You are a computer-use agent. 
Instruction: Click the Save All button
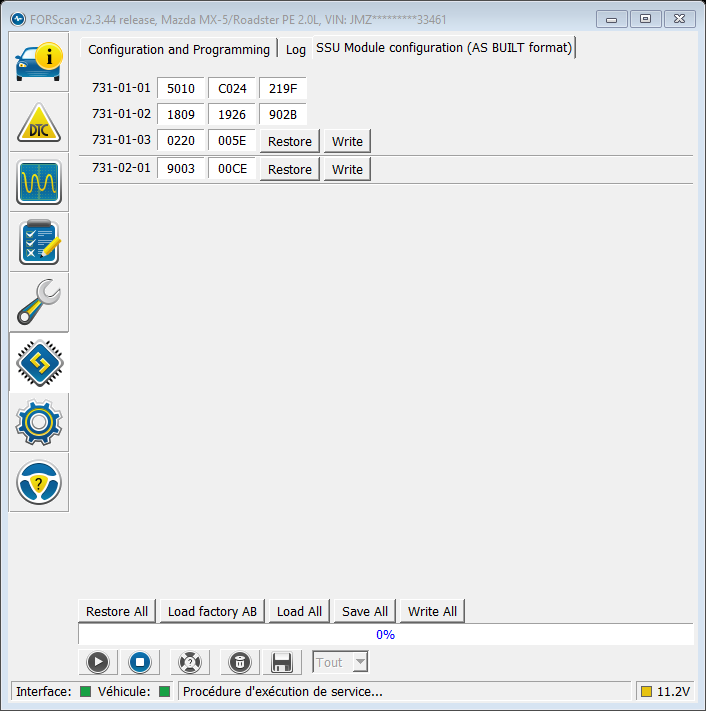[365, 611]
